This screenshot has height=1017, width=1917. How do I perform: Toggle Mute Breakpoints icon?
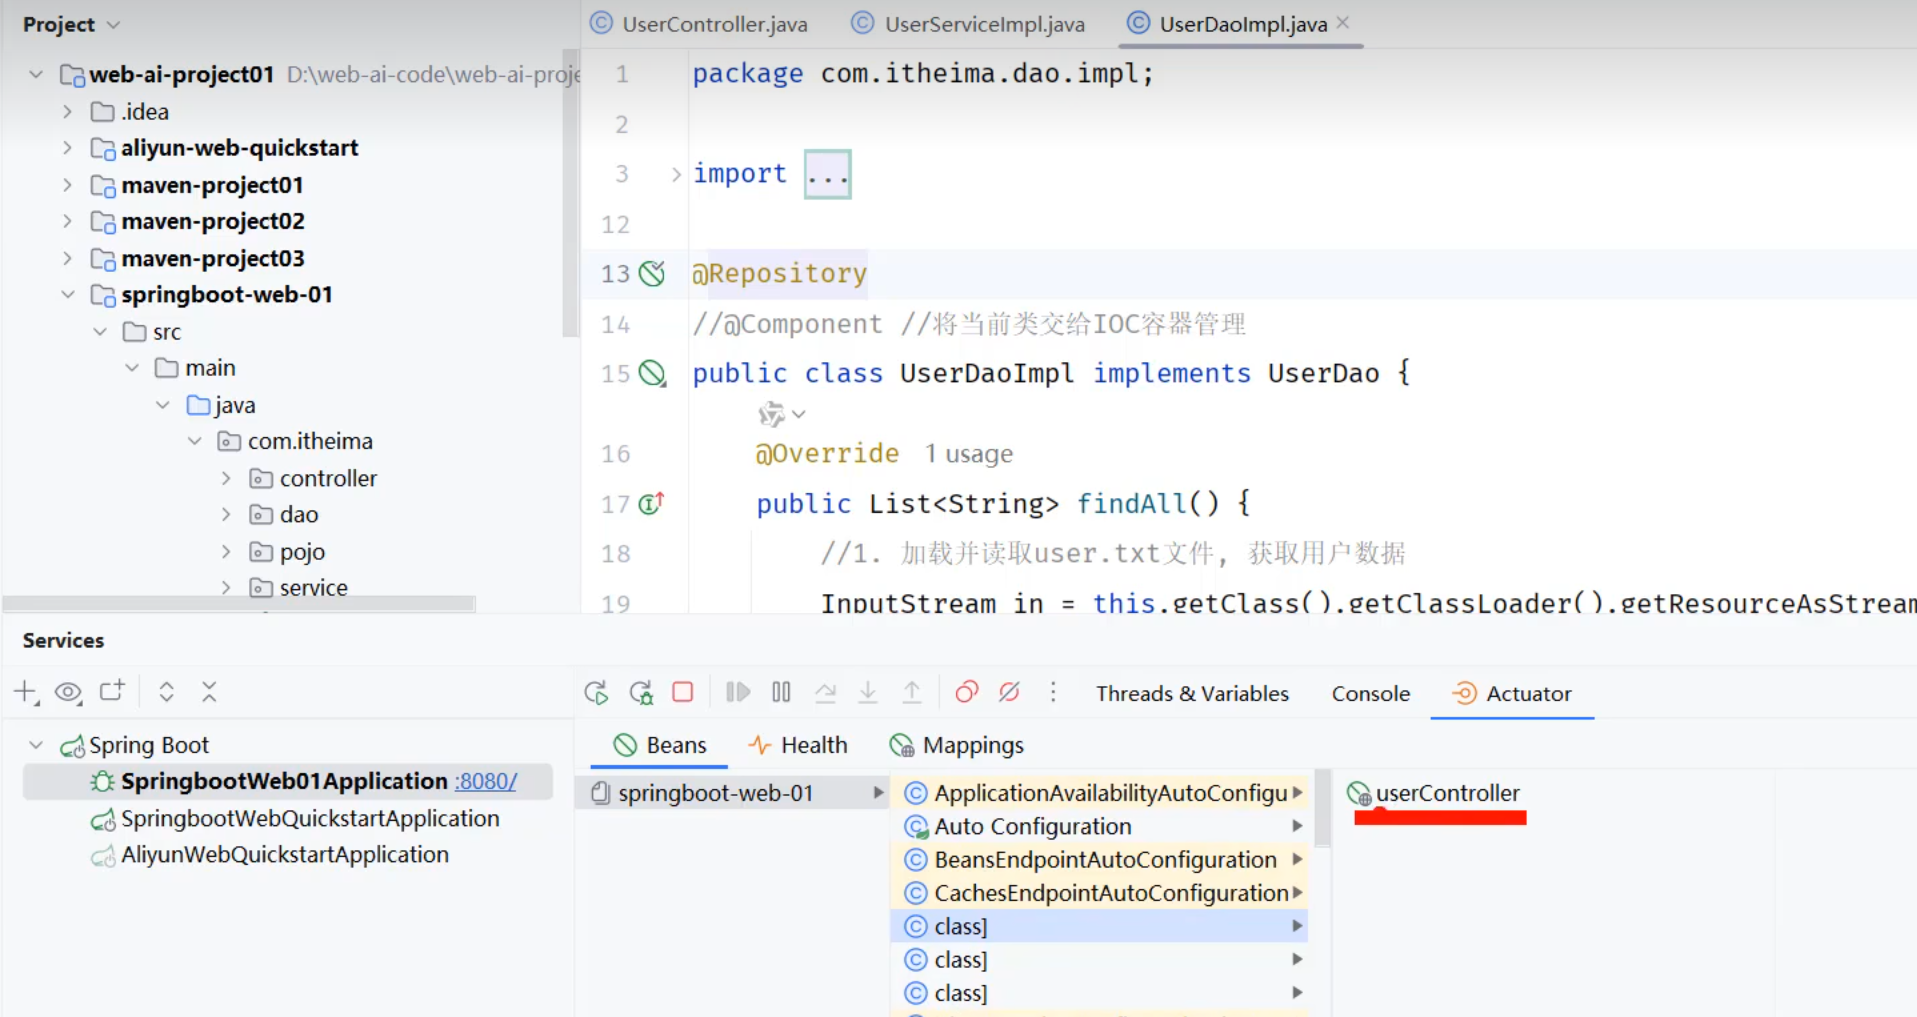[x=1009, y=693]
